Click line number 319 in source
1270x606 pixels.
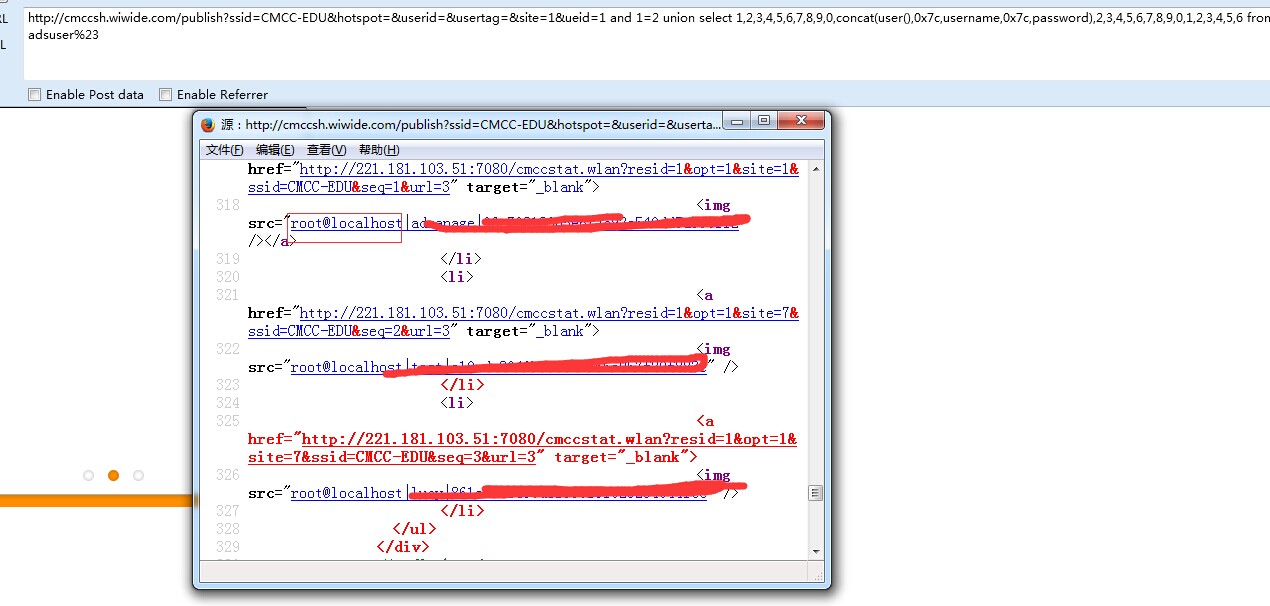click(226, 259)
